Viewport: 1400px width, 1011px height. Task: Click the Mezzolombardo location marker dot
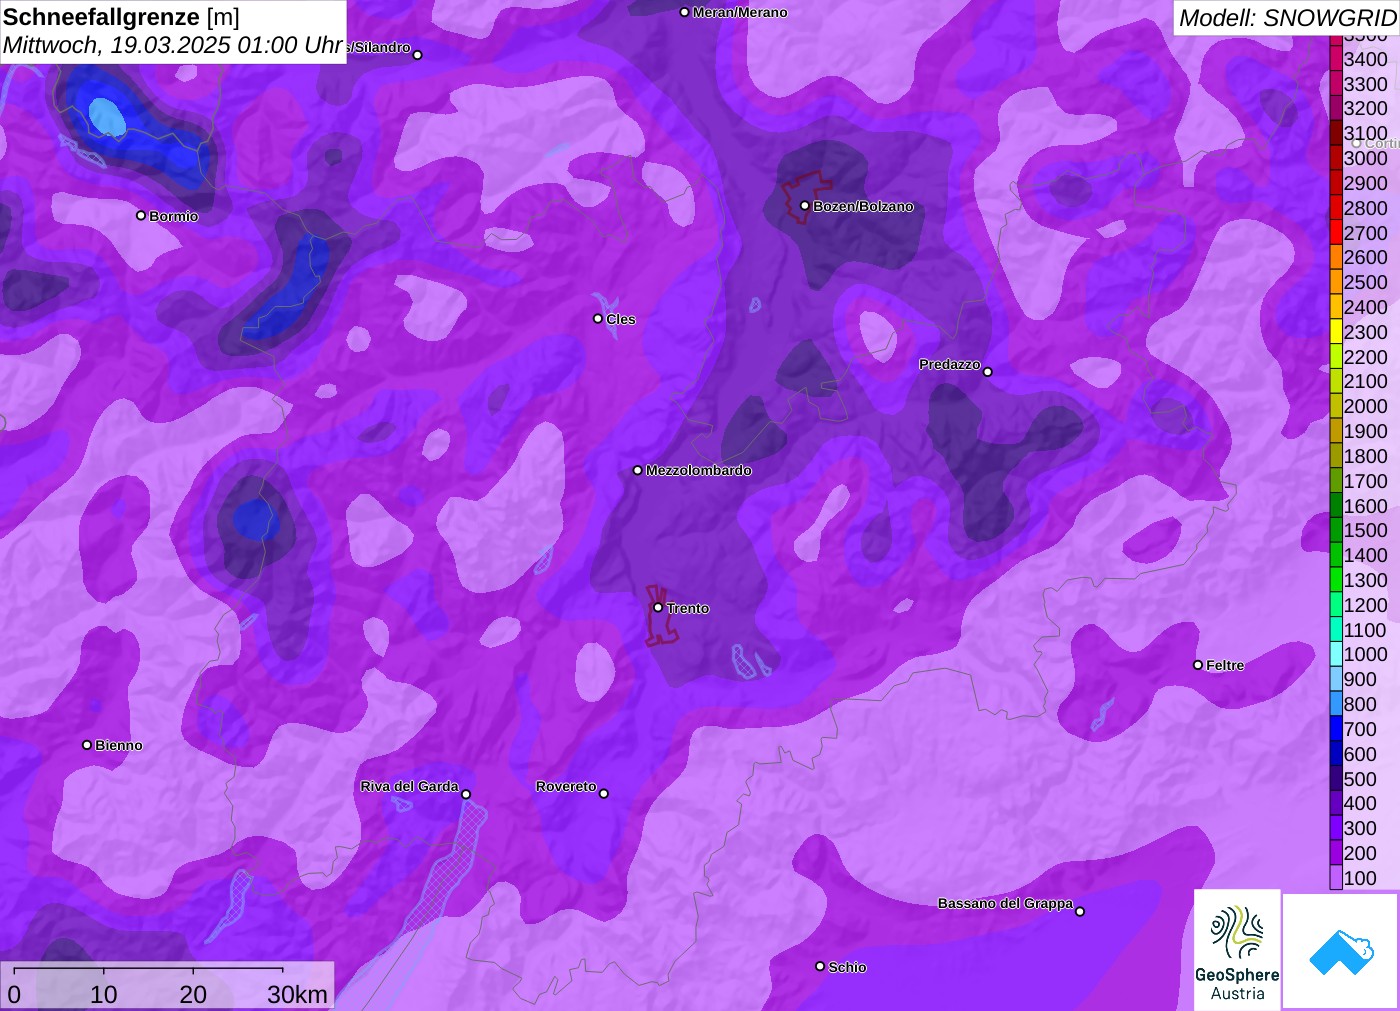(x=638, y=470)
